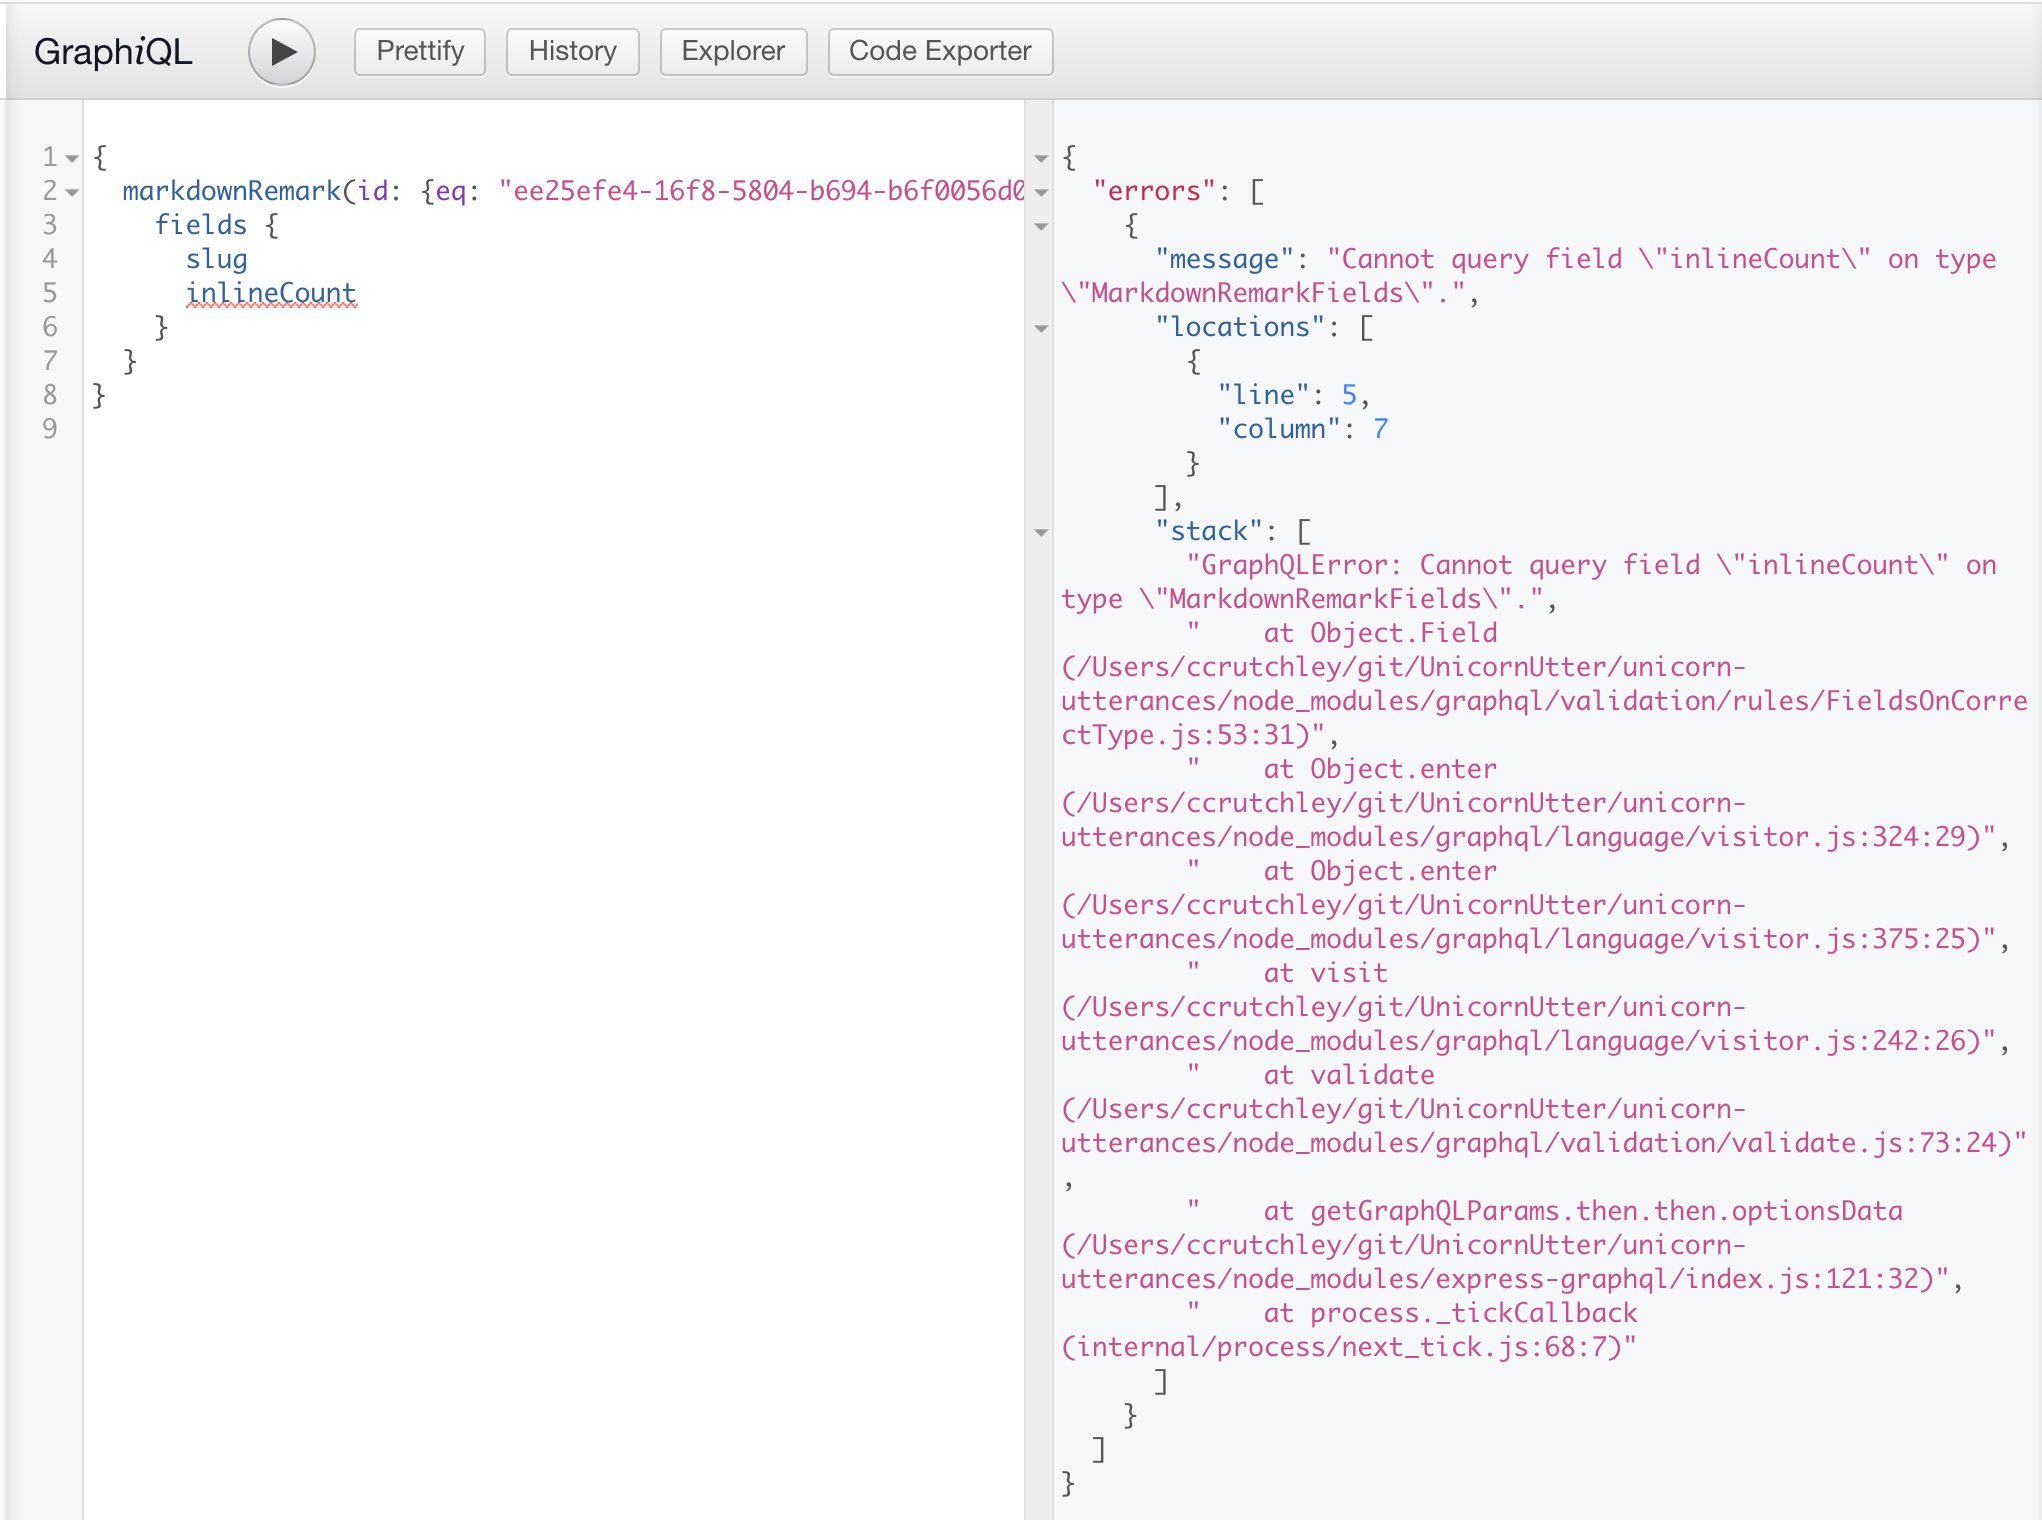Image resolution: width=2042 pixels, height=1520 pixels.
Task: Collapse the stack trace in the response
Action: click(1040, 531)
